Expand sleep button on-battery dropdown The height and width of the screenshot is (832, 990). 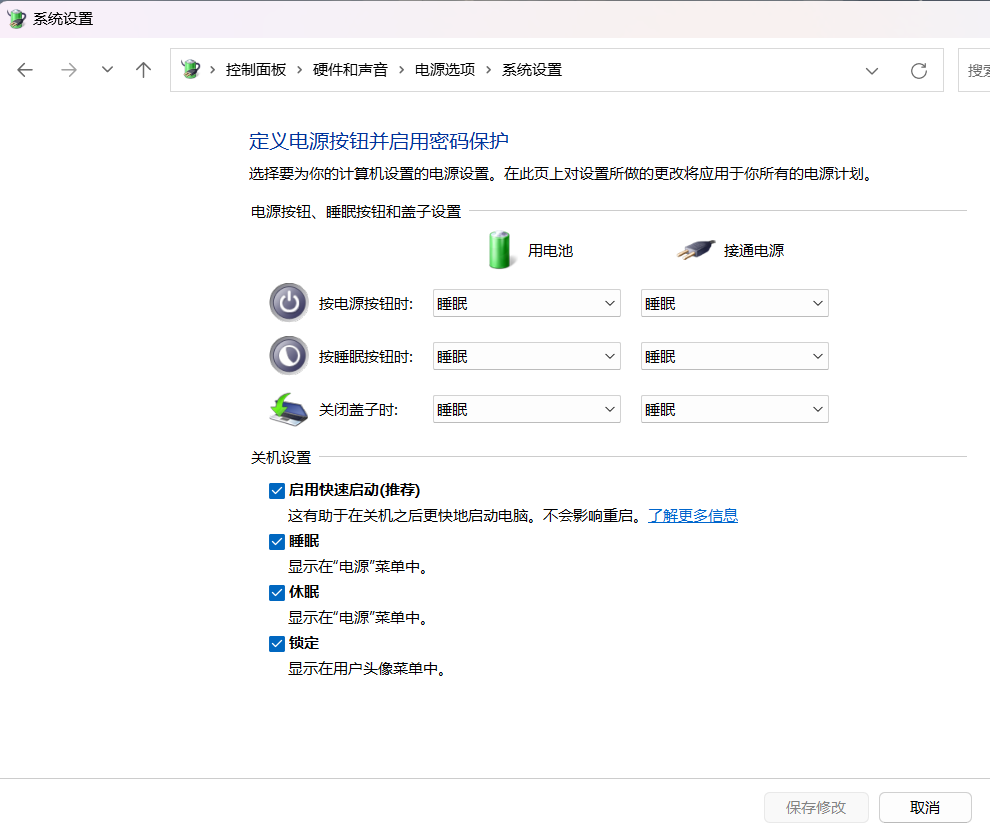click(526, 356)
